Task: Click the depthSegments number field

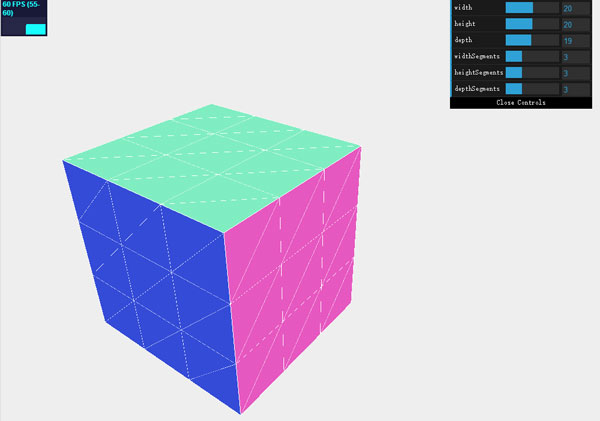Action: tap(576, 89)
